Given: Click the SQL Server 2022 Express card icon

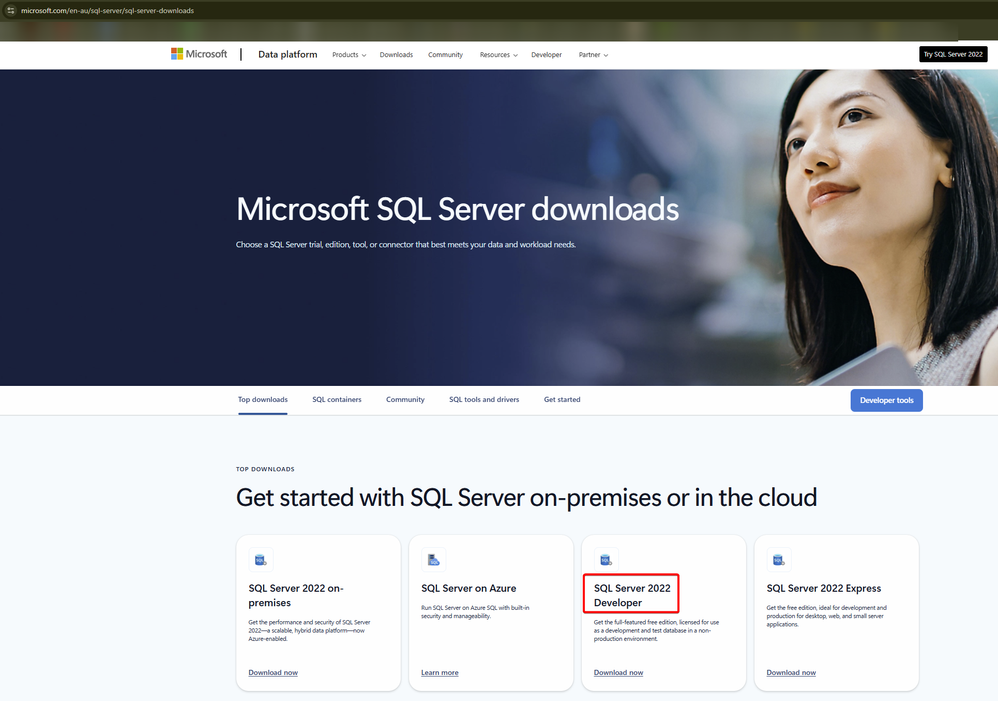Looking at the screenshot, I should tap(778, 560).
